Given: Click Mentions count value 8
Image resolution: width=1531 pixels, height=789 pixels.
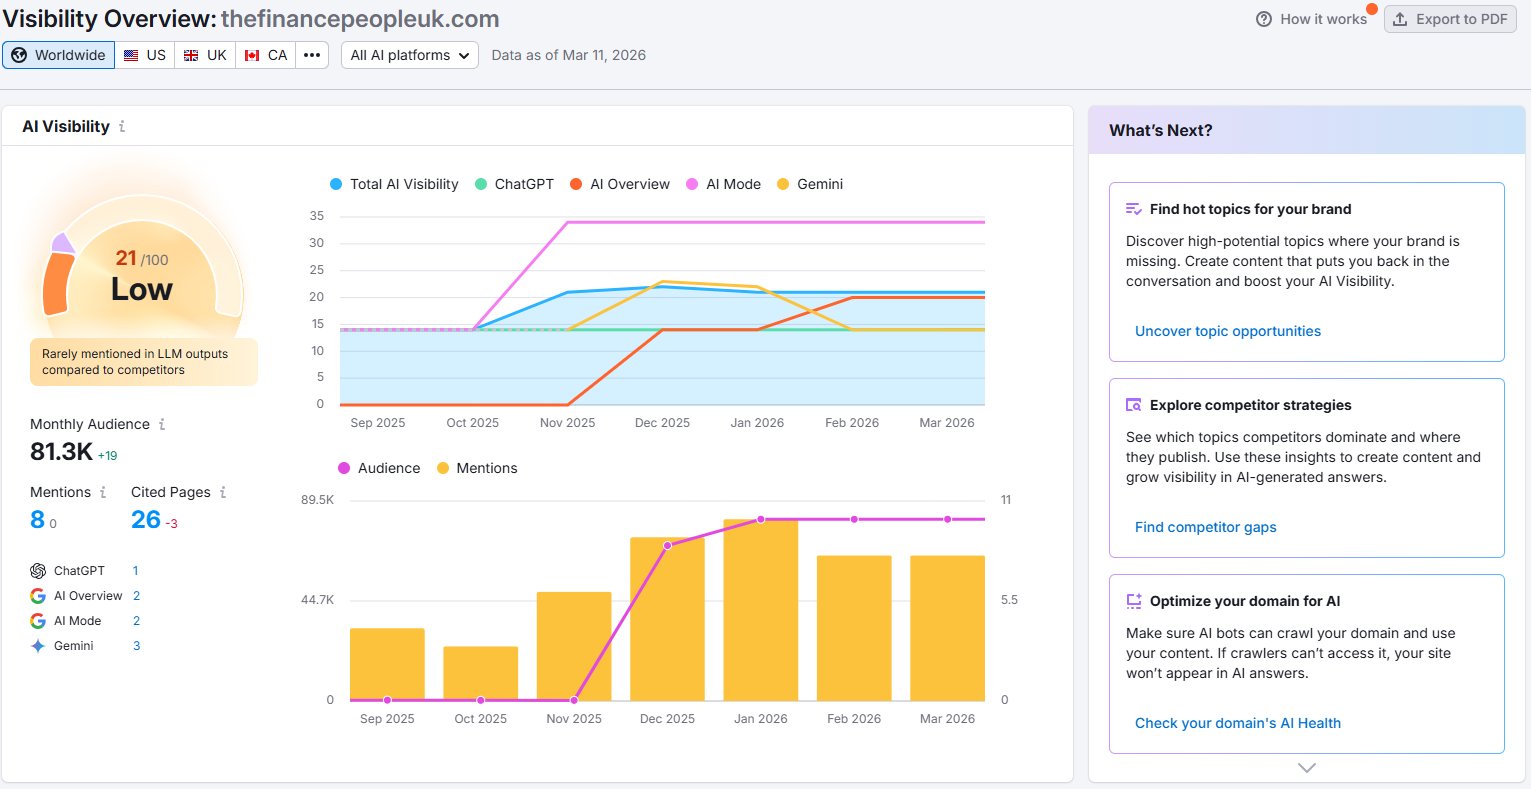Looking at the screenshot, I should coord(37,520).
